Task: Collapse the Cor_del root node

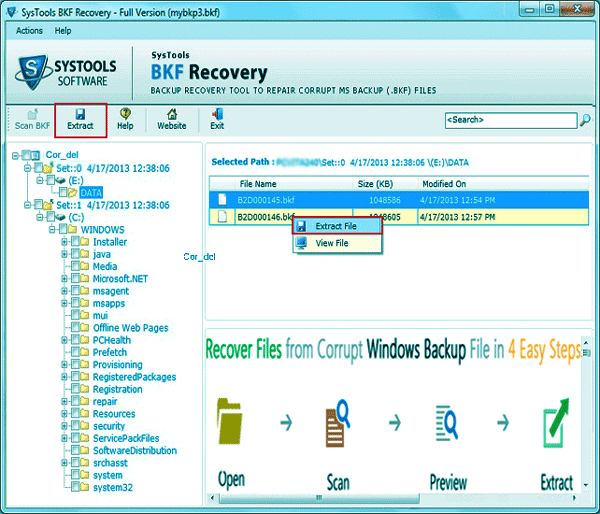Action: pyautogui.click(x=15, y=155)
